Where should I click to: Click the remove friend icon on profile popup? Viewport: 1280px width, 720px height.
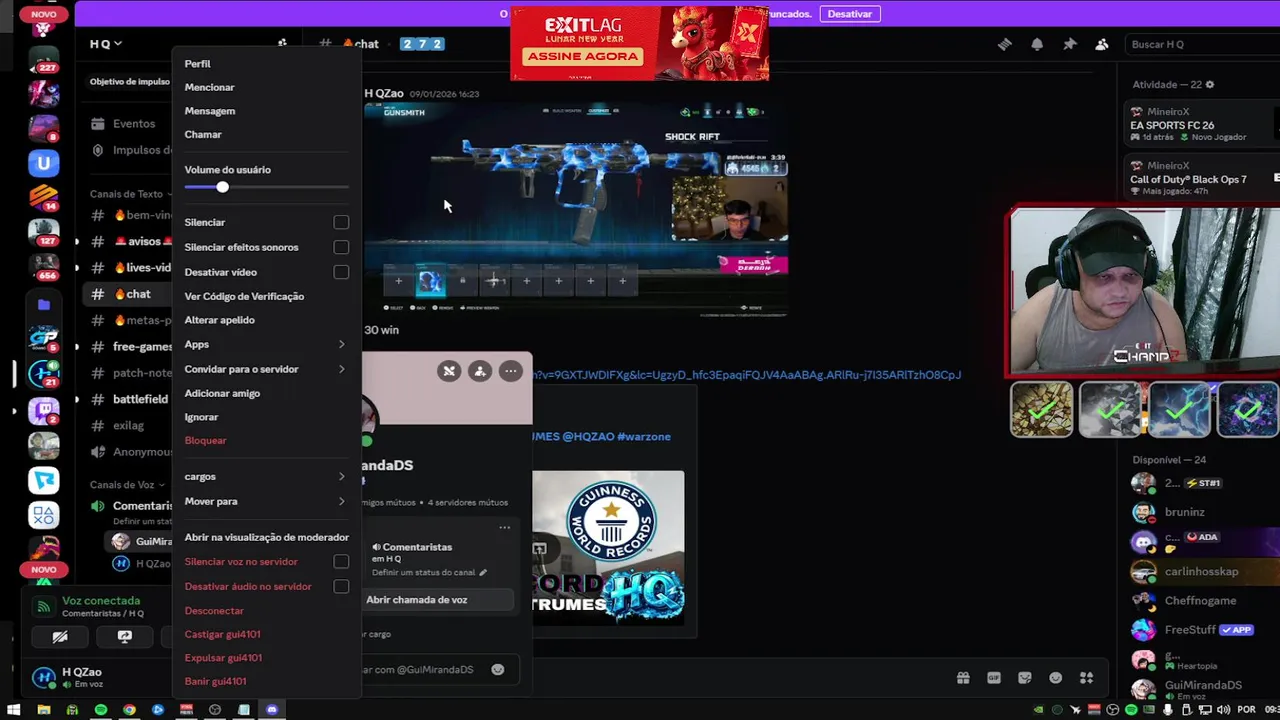click(x=449, y=371)
